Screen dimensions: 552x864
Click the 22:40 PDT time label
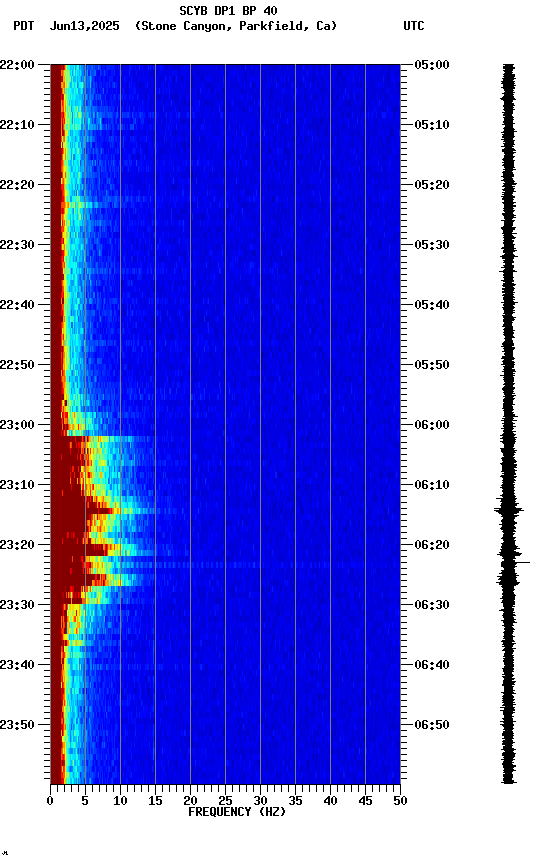coord(18,305)
